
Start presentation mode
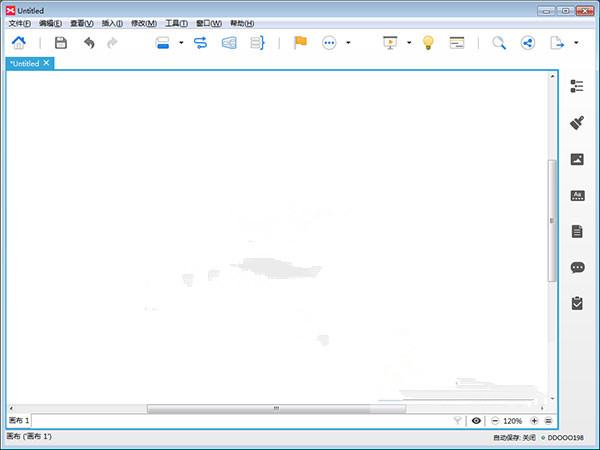390,42
